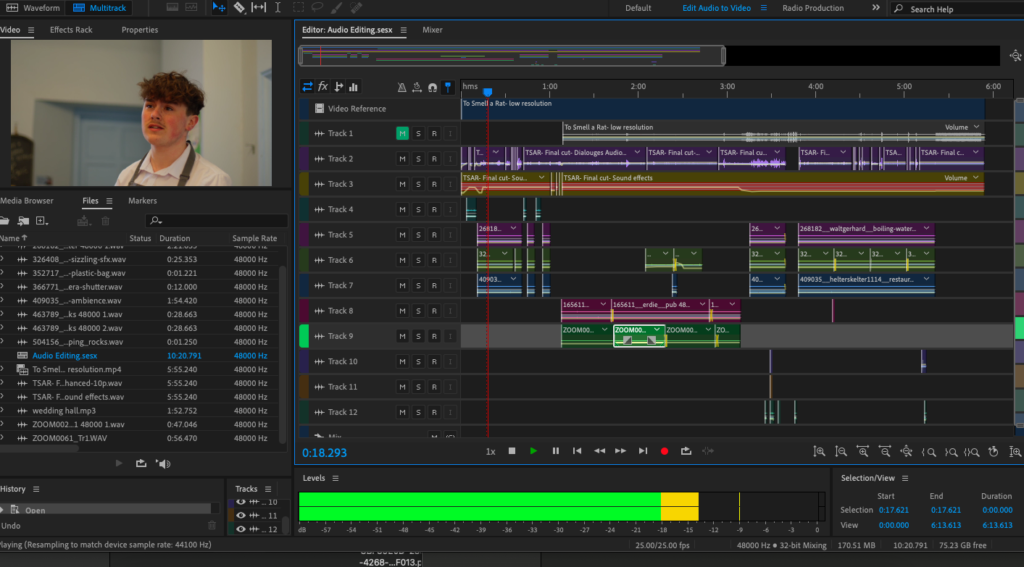The height and width of the screenshot is (567, 1024).
Task: Click the record button in transport
Action: pyautogui.click(x=664, y=451)
